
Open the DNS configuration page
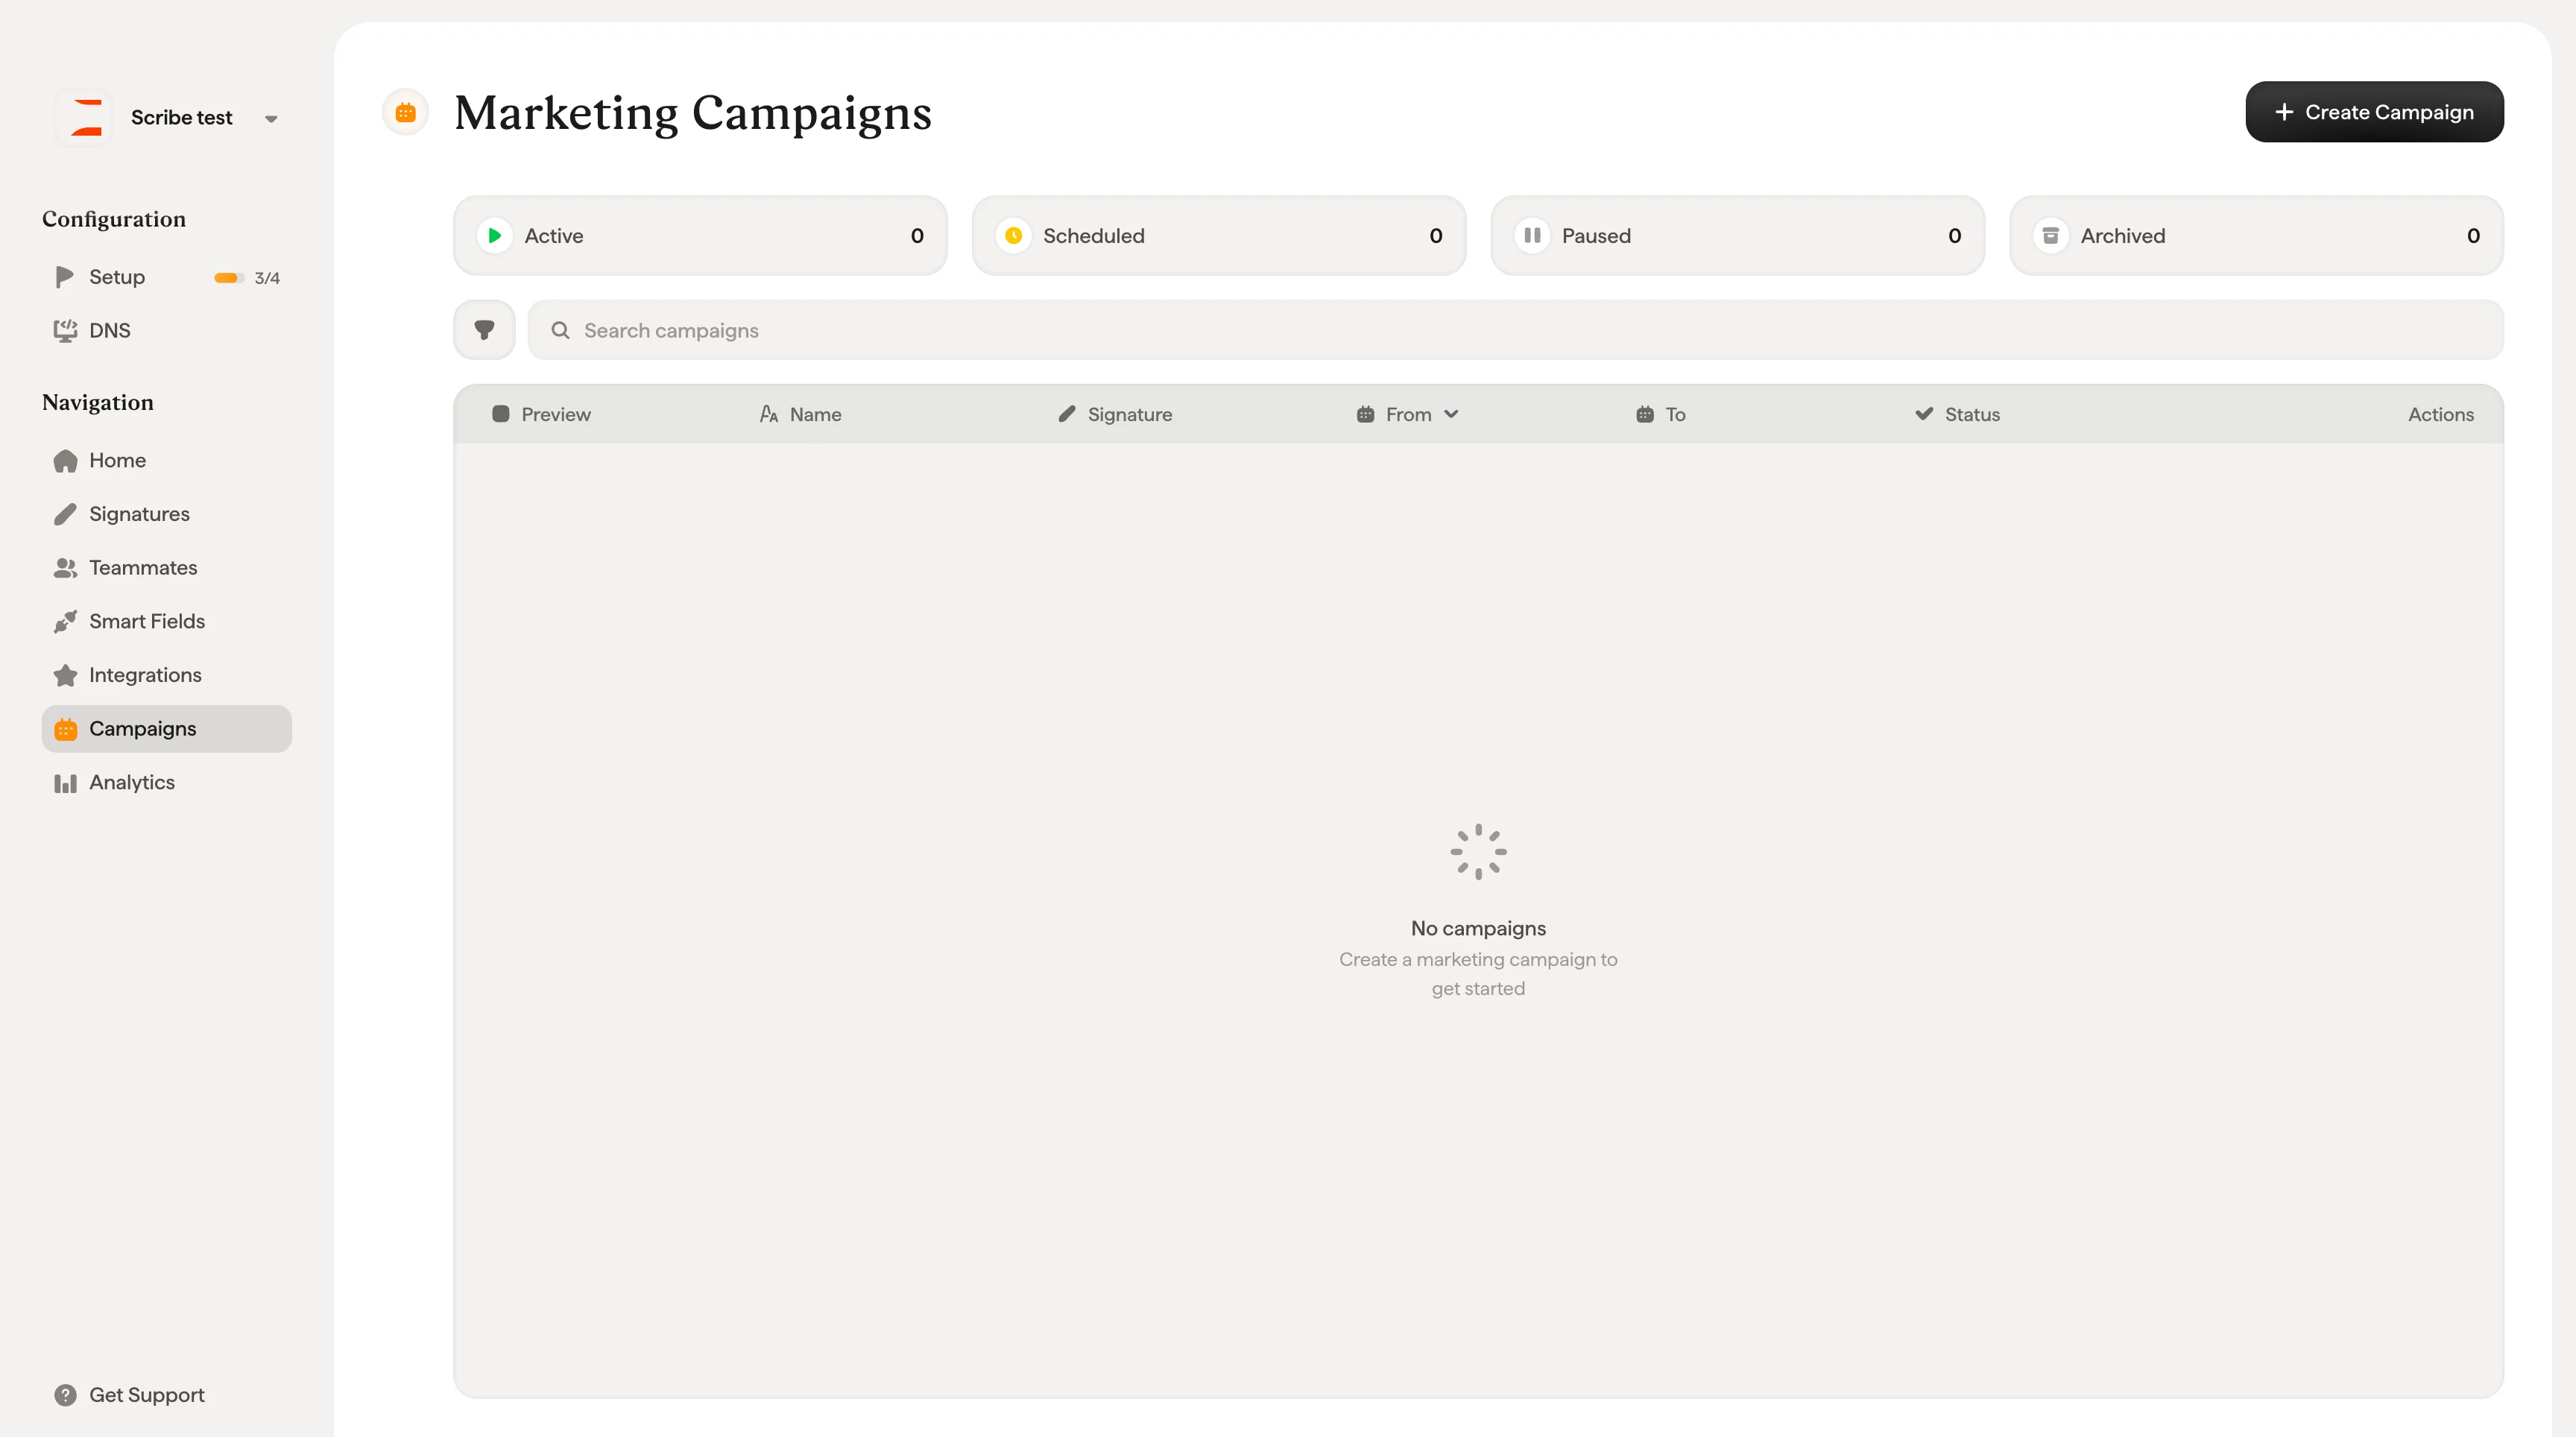pos(167,331)
